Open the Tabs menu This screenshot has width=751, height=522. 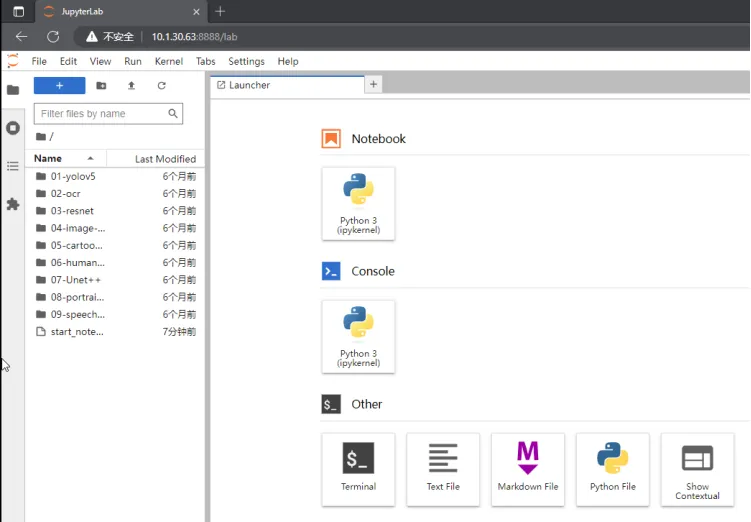pos(205,61)
